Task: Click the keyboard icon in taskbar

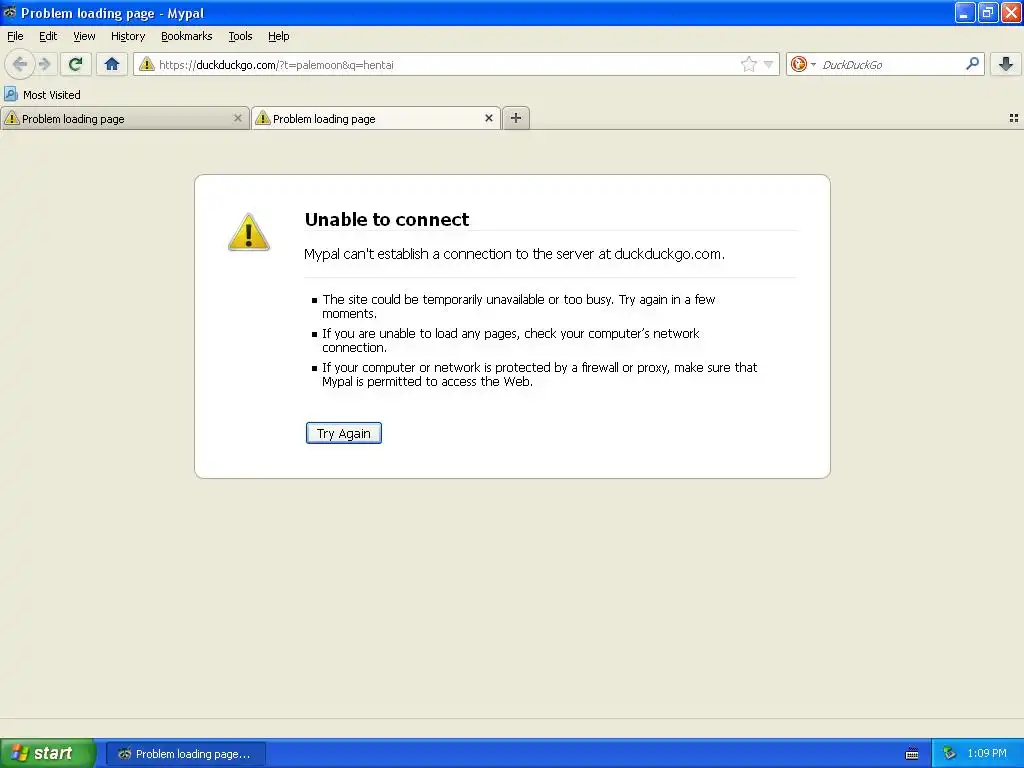Action: pyautogui.click(x=912, y=754)
